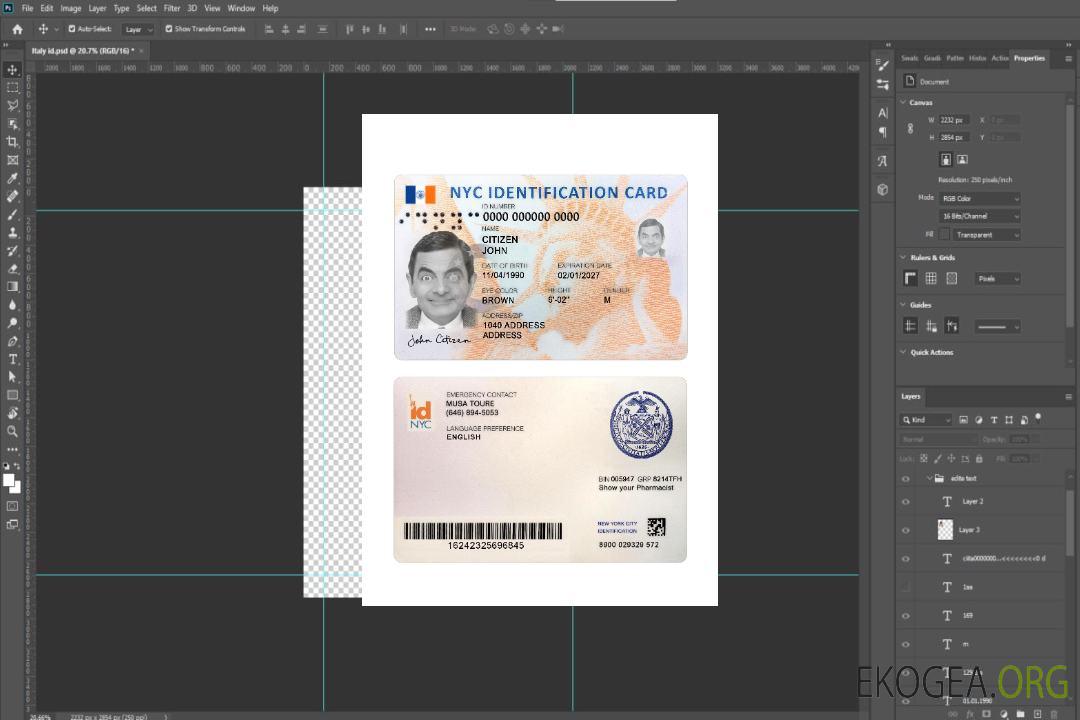Open the Kind layer filter dropdown
This screenshot has height=720, width=1080.
(926, 420)
